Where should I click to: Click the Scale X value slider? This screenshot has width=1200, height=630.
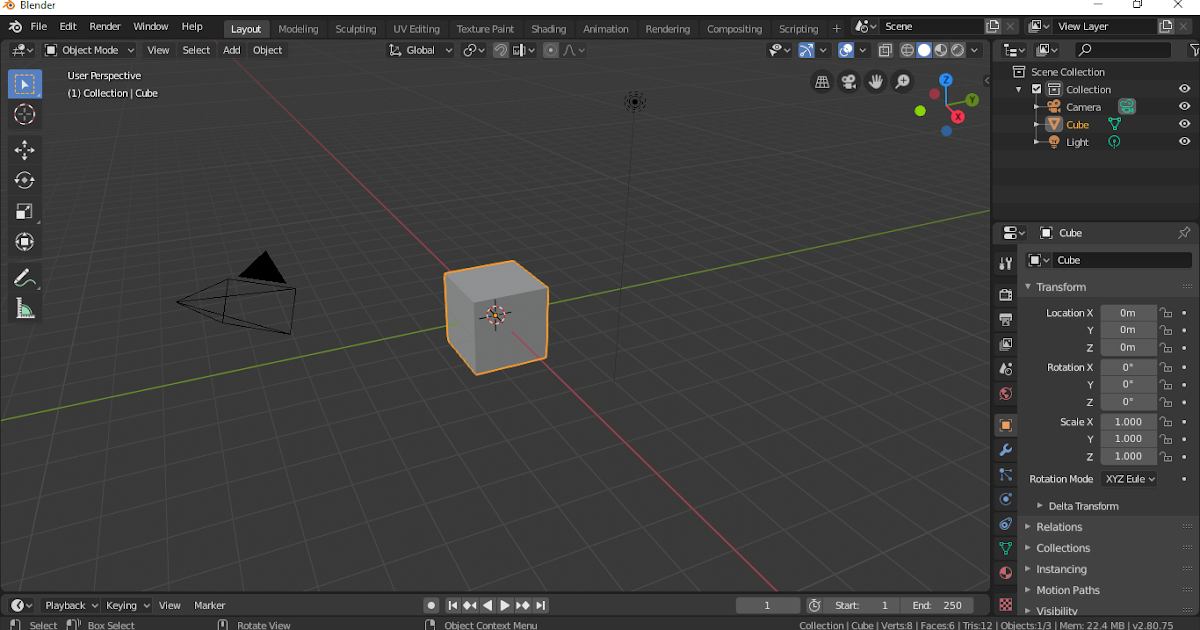[1128, 421]
